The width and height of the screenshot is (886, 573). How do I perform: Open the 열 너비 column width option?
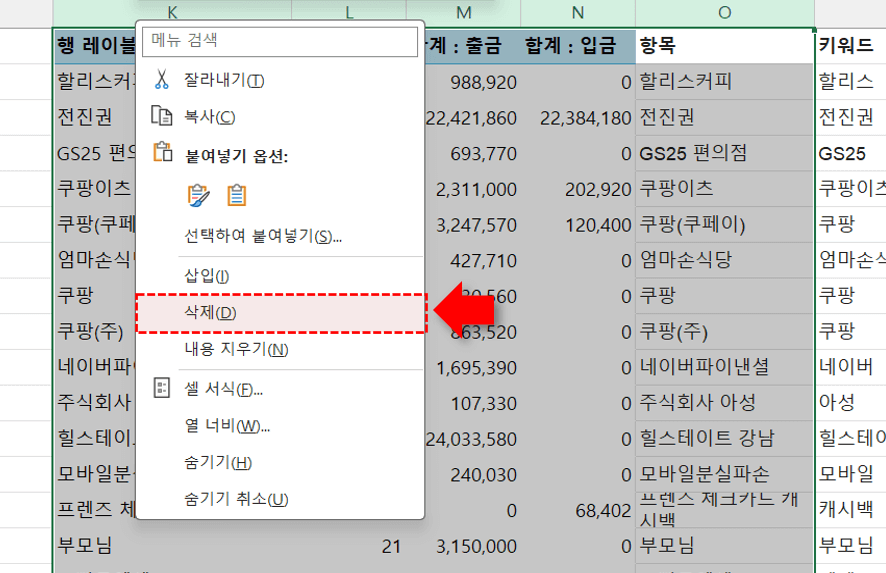pyautogui.click(x=227, y=425)
